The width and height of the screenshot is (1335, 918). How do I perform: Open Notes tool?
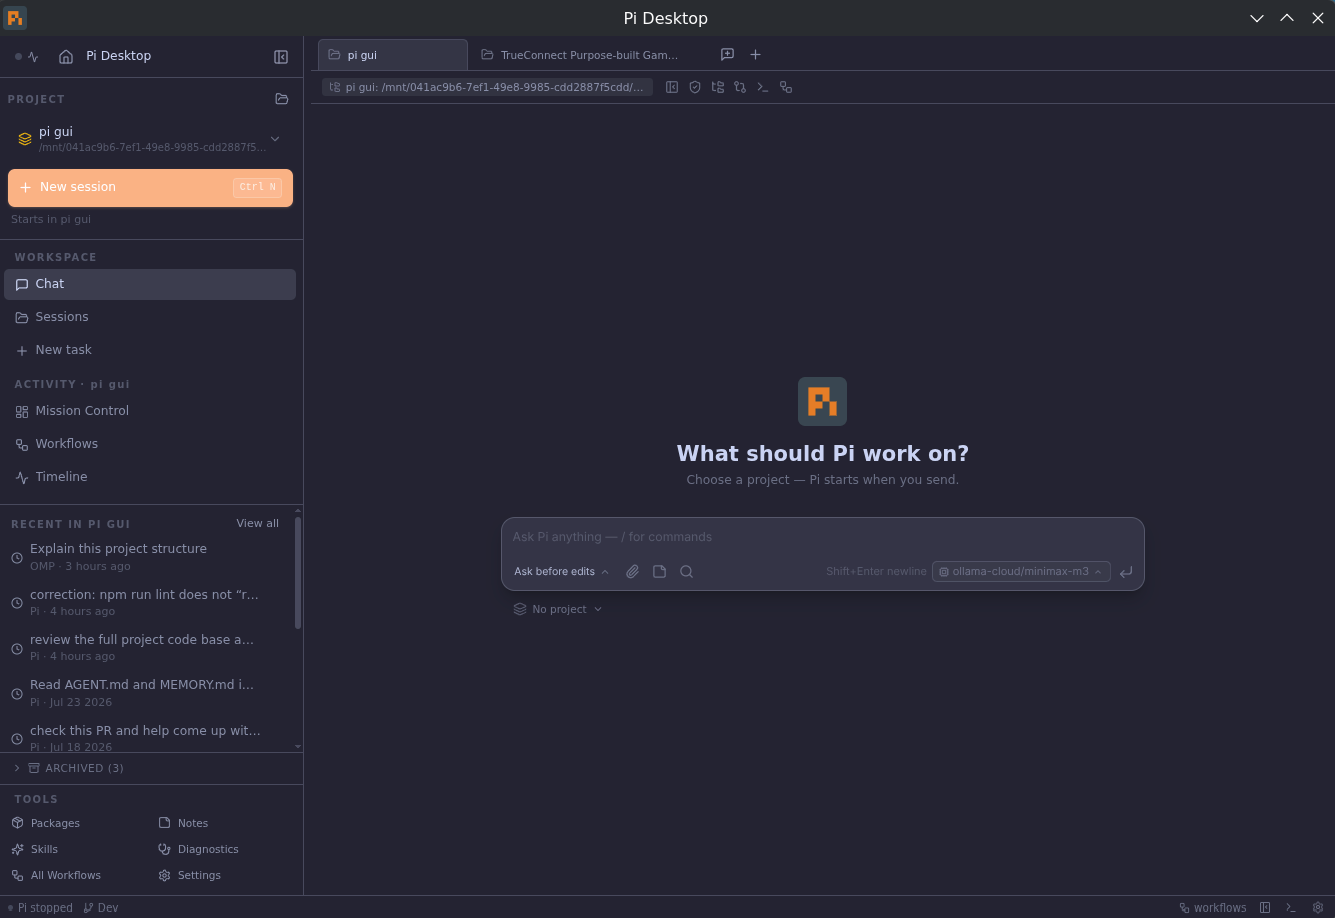pos(184,823)
